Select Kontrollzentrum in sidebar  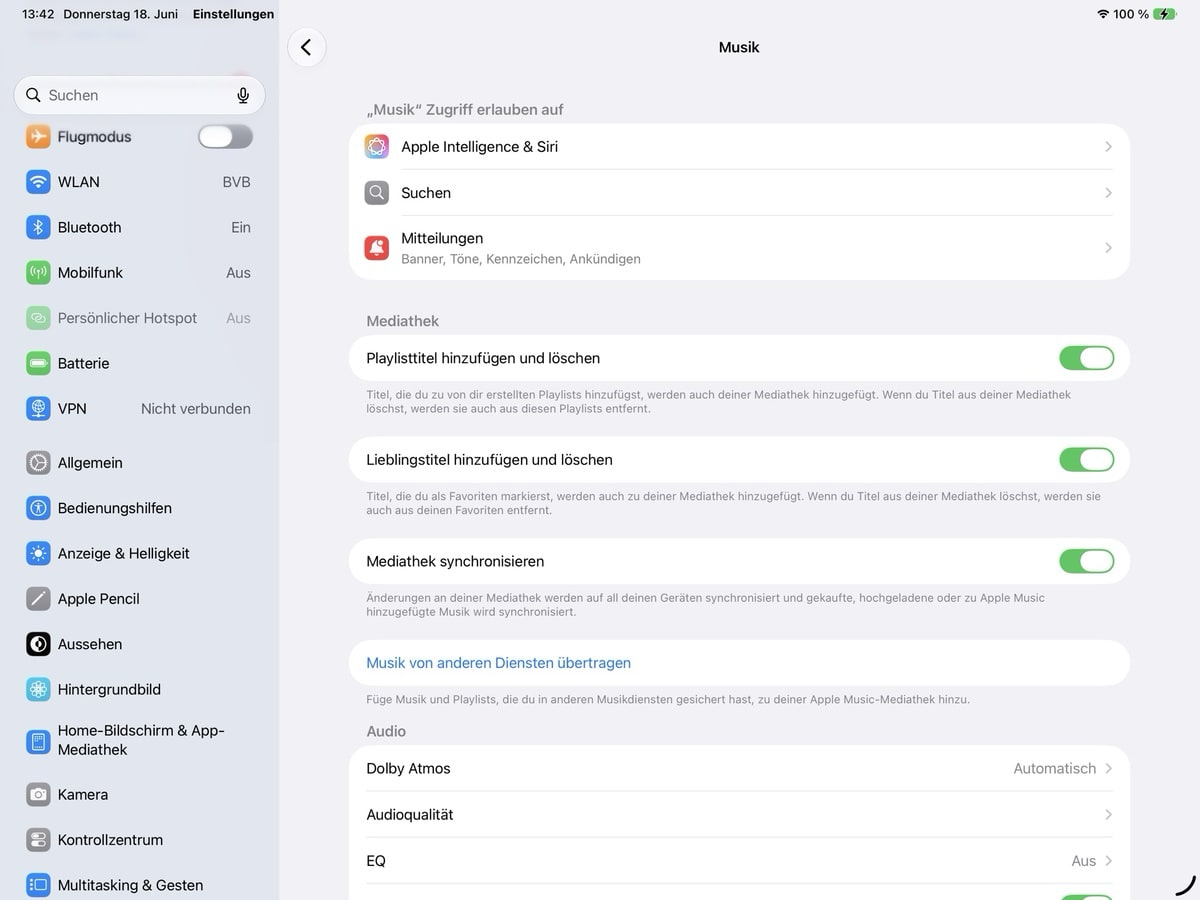[x=139, y=840]
